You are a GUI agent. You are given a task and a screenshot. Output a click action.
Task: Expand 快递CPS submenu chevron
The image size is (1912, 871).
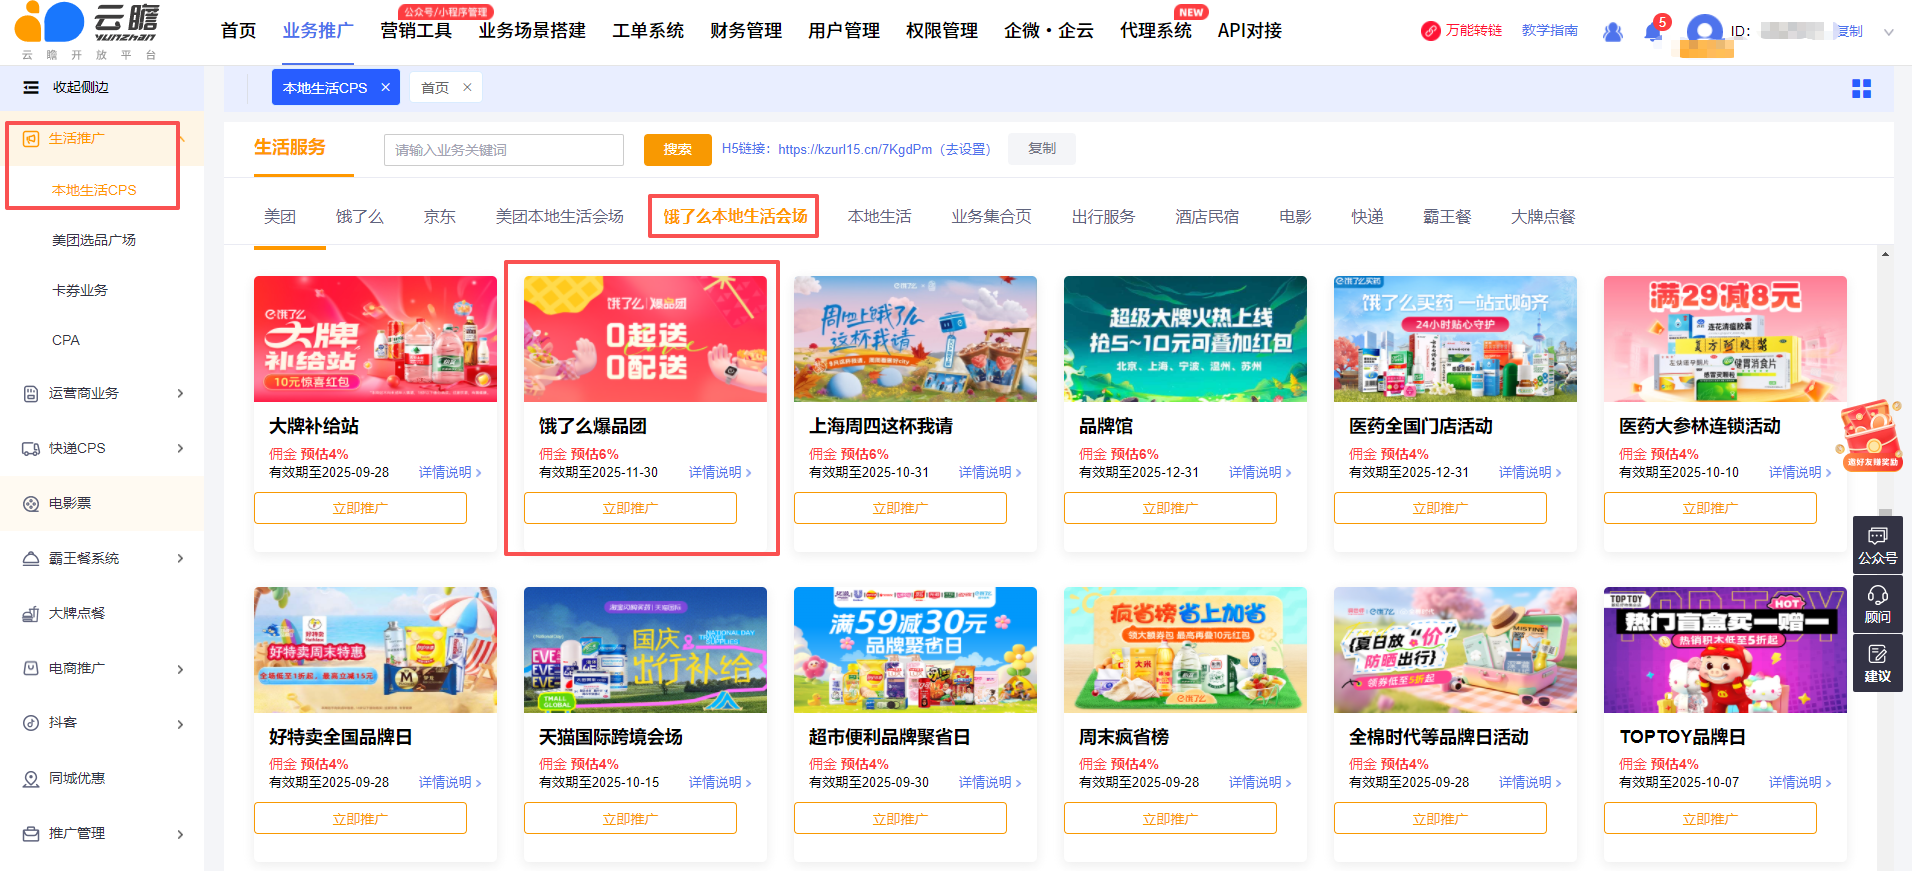[180, 449]
